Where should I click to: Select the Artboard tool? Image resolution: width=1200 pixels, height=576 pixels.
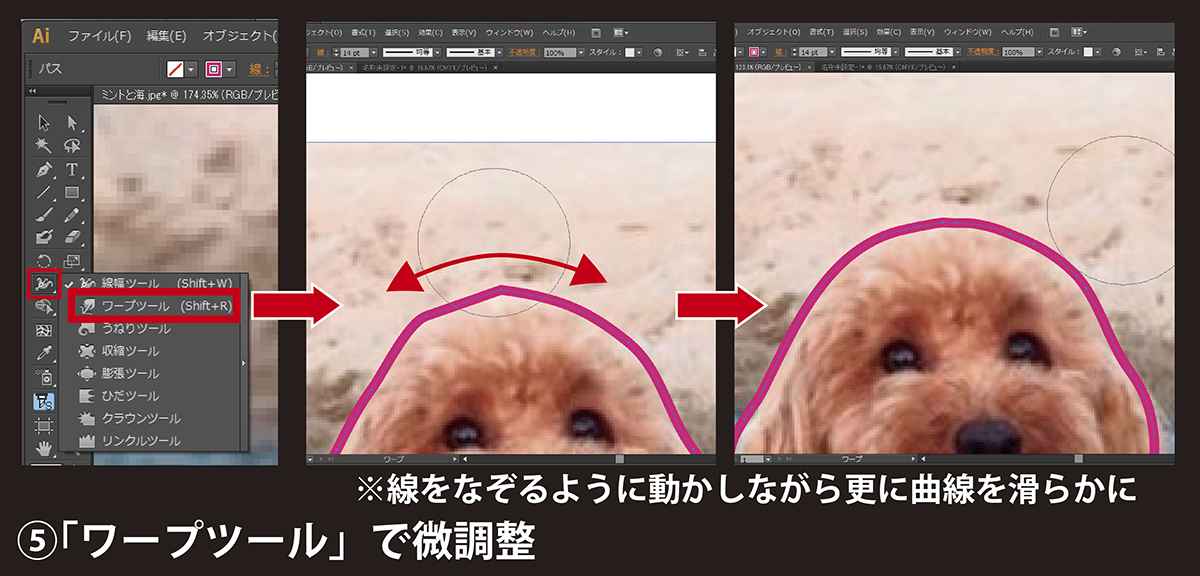44,424
